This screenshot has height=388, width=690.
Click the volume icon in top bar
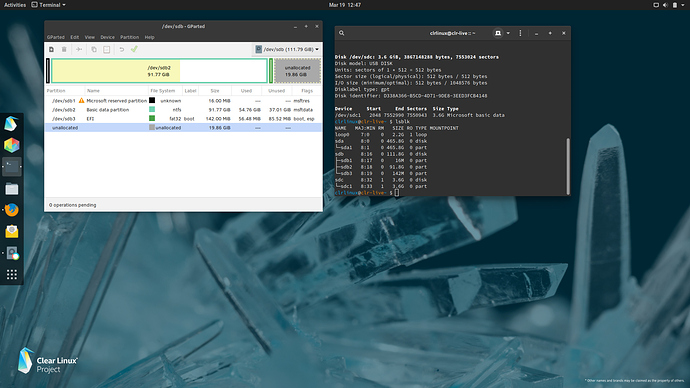point(665,5)
